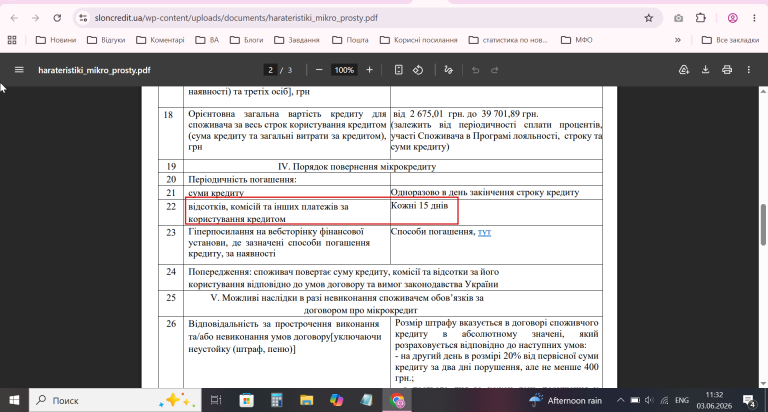
Task: View site information for sloncredit.ua
Action: 83,18
